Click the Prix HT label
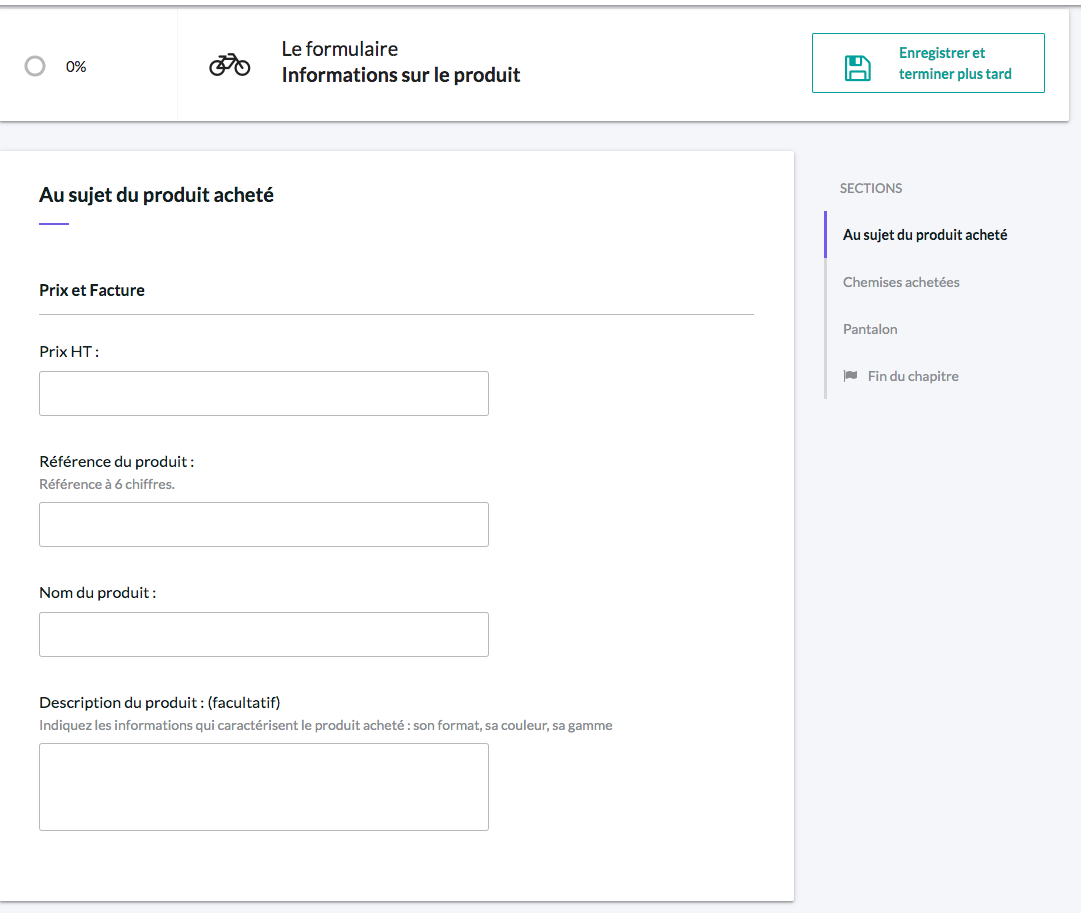Viewport: 1081px width, 913px height. 69,352
